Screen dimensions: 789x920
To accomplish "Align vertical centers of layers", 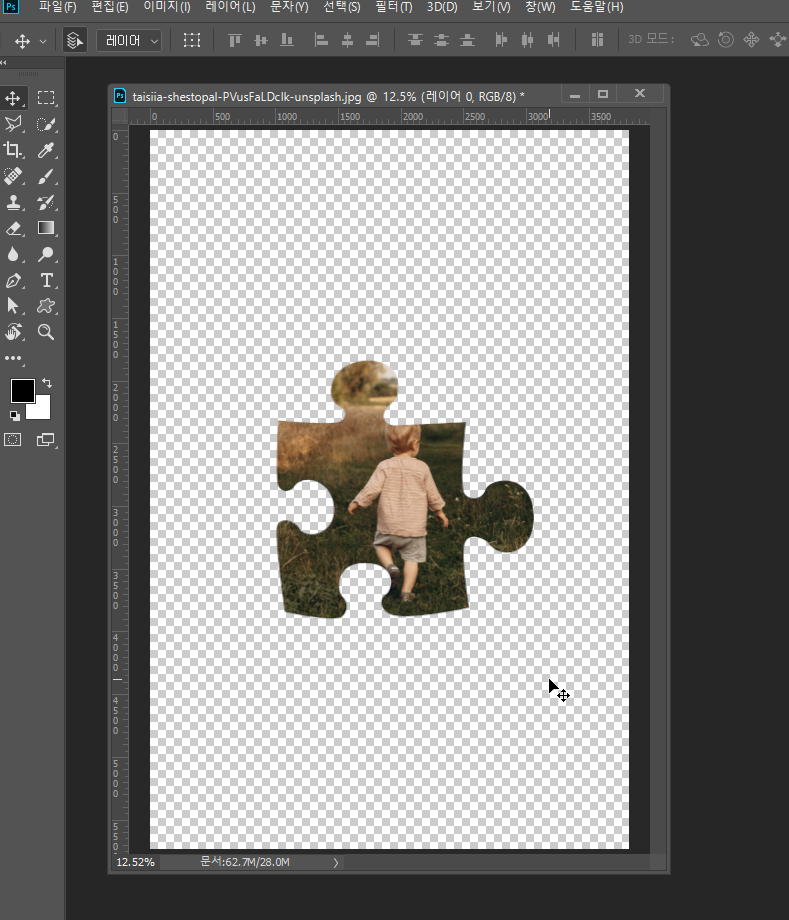I will [261, 40].
